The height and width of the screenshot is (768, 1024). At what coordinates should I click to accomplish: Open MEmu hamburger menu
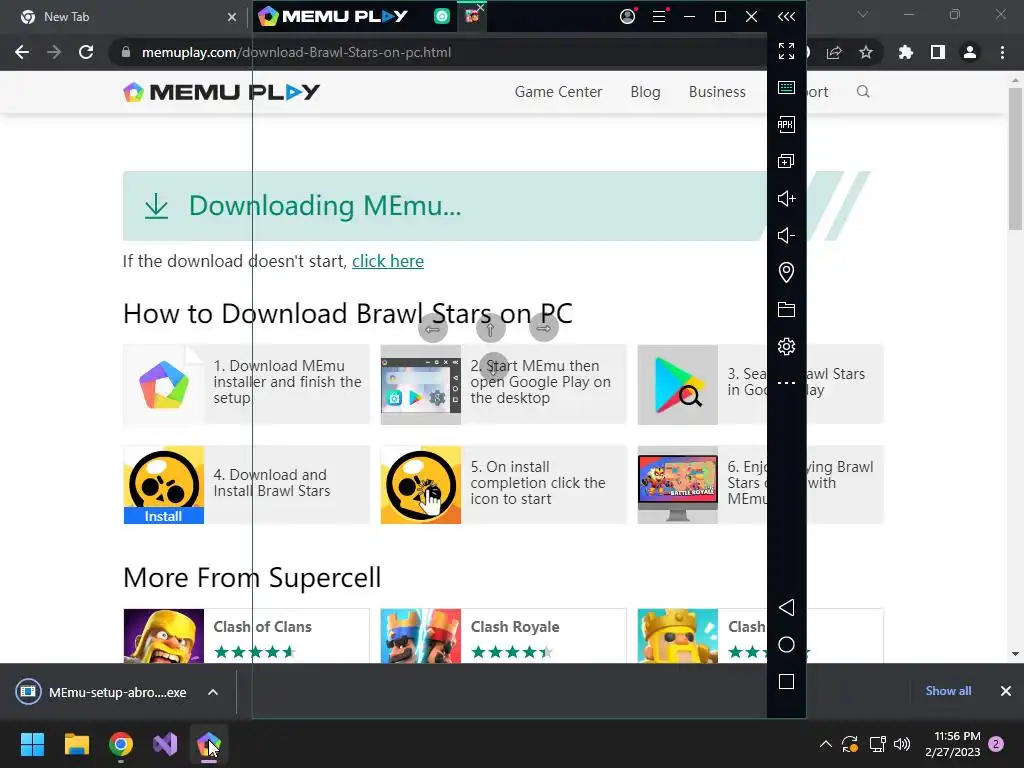click(x=660, y=16)
